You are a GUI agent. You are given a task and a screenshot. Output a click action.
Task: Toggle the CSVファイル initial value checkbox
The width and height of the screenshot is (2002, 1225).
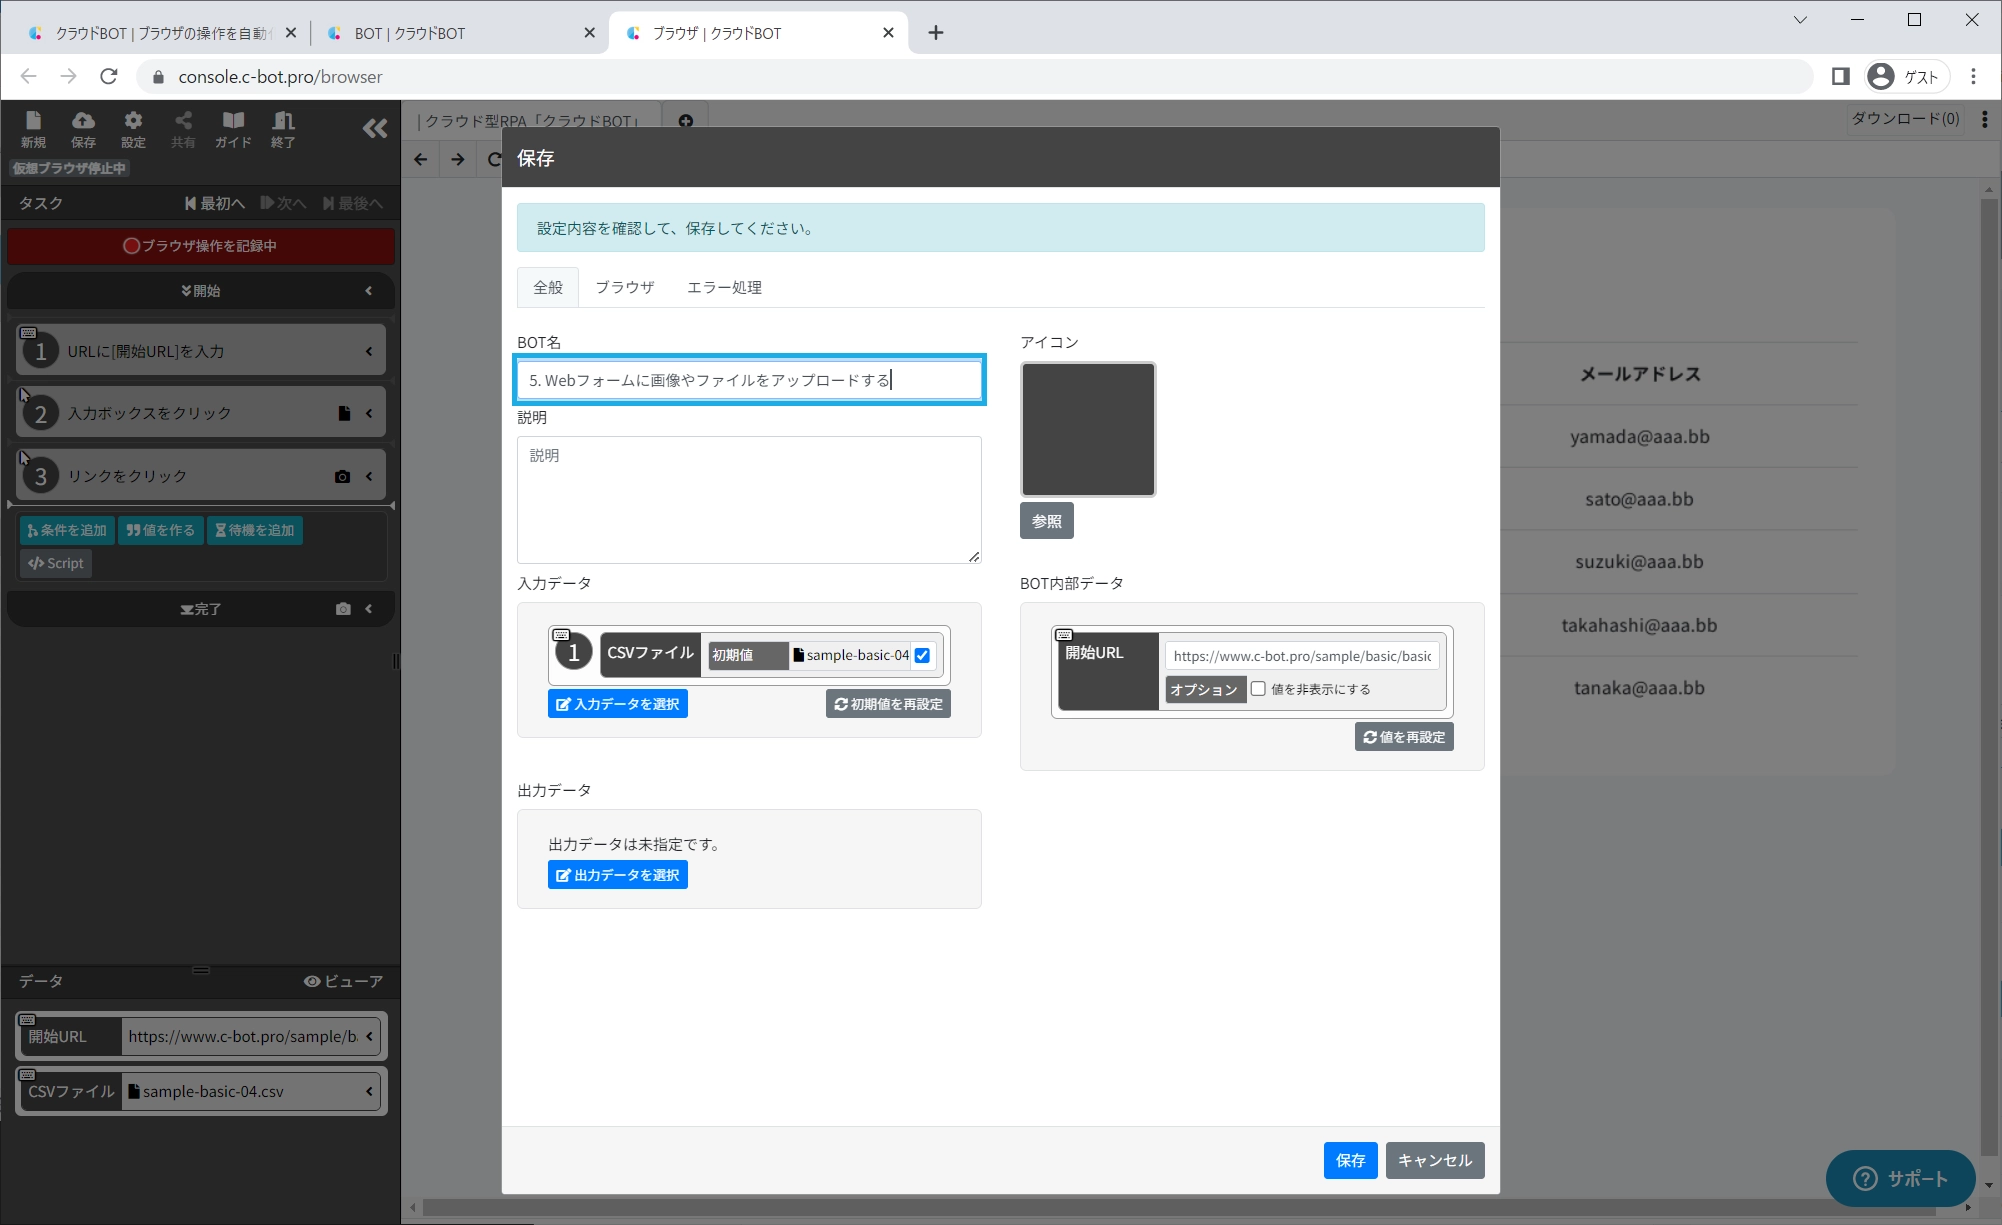[922, 656]
